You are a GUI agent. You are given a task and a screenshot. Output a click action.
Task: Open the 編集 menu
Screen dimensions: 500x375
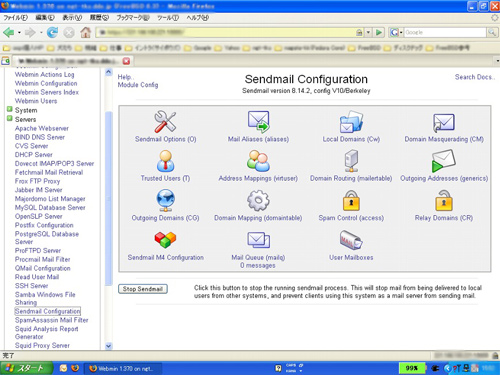coord(45,18)
